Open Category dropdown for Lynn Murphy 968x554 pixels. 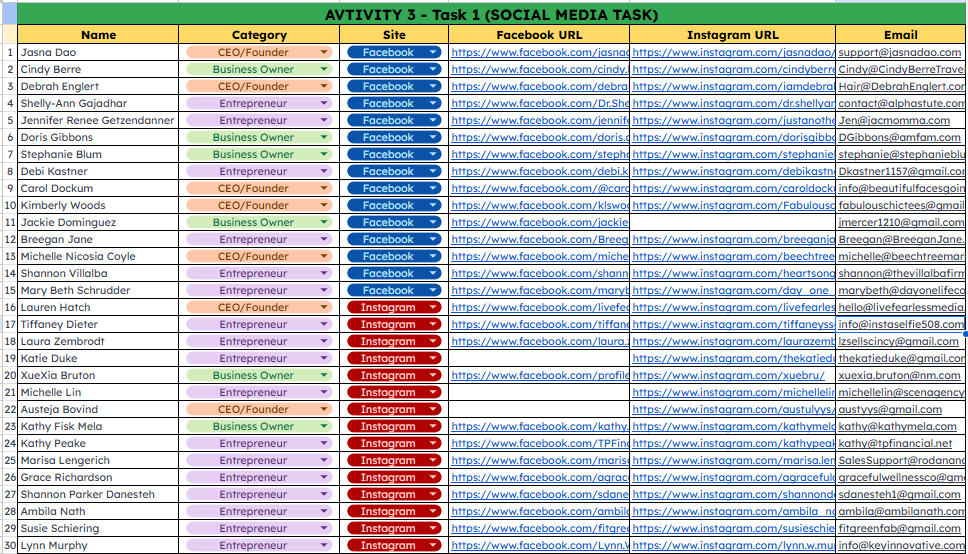[x=323, y=545]
